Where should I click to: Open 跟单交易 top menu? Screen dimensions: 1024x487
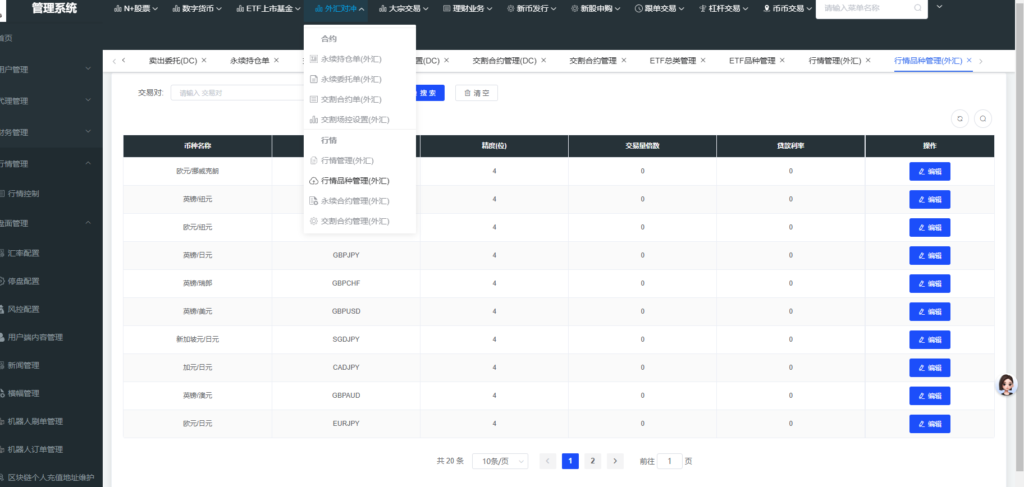659,8
